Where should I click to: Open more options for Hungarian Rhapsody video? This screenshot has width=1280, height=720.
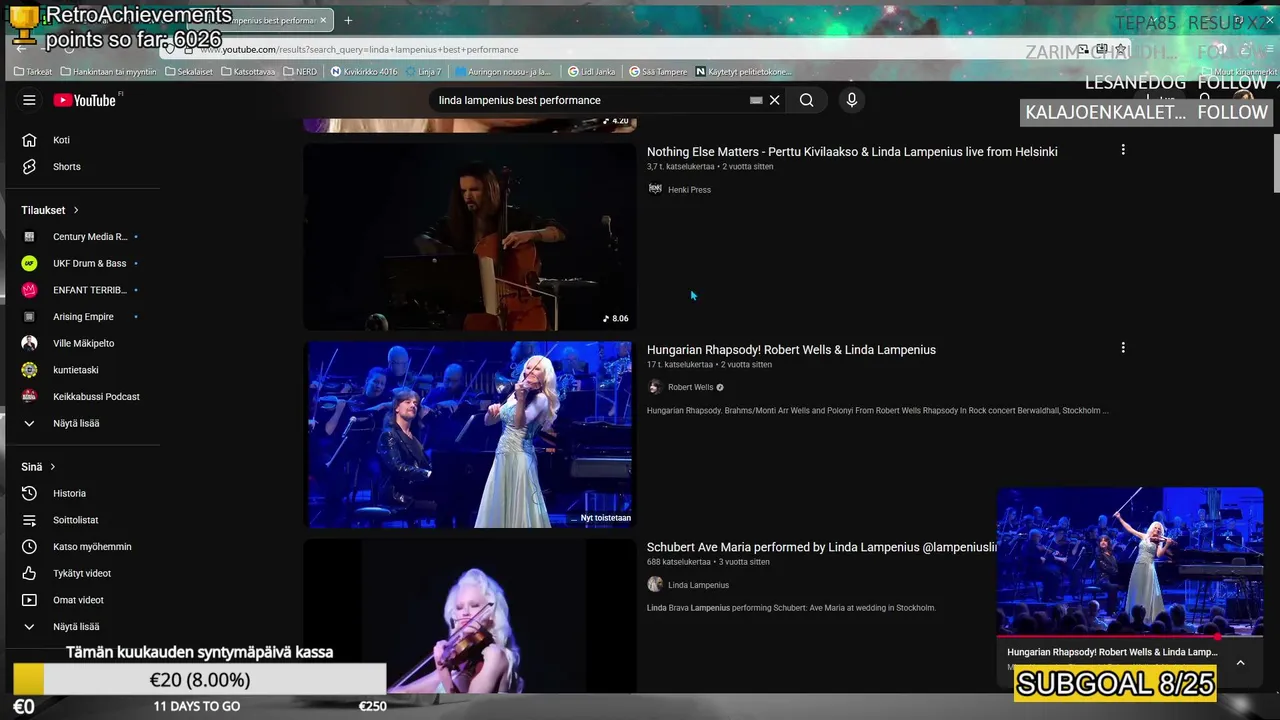coord(1122,348)
